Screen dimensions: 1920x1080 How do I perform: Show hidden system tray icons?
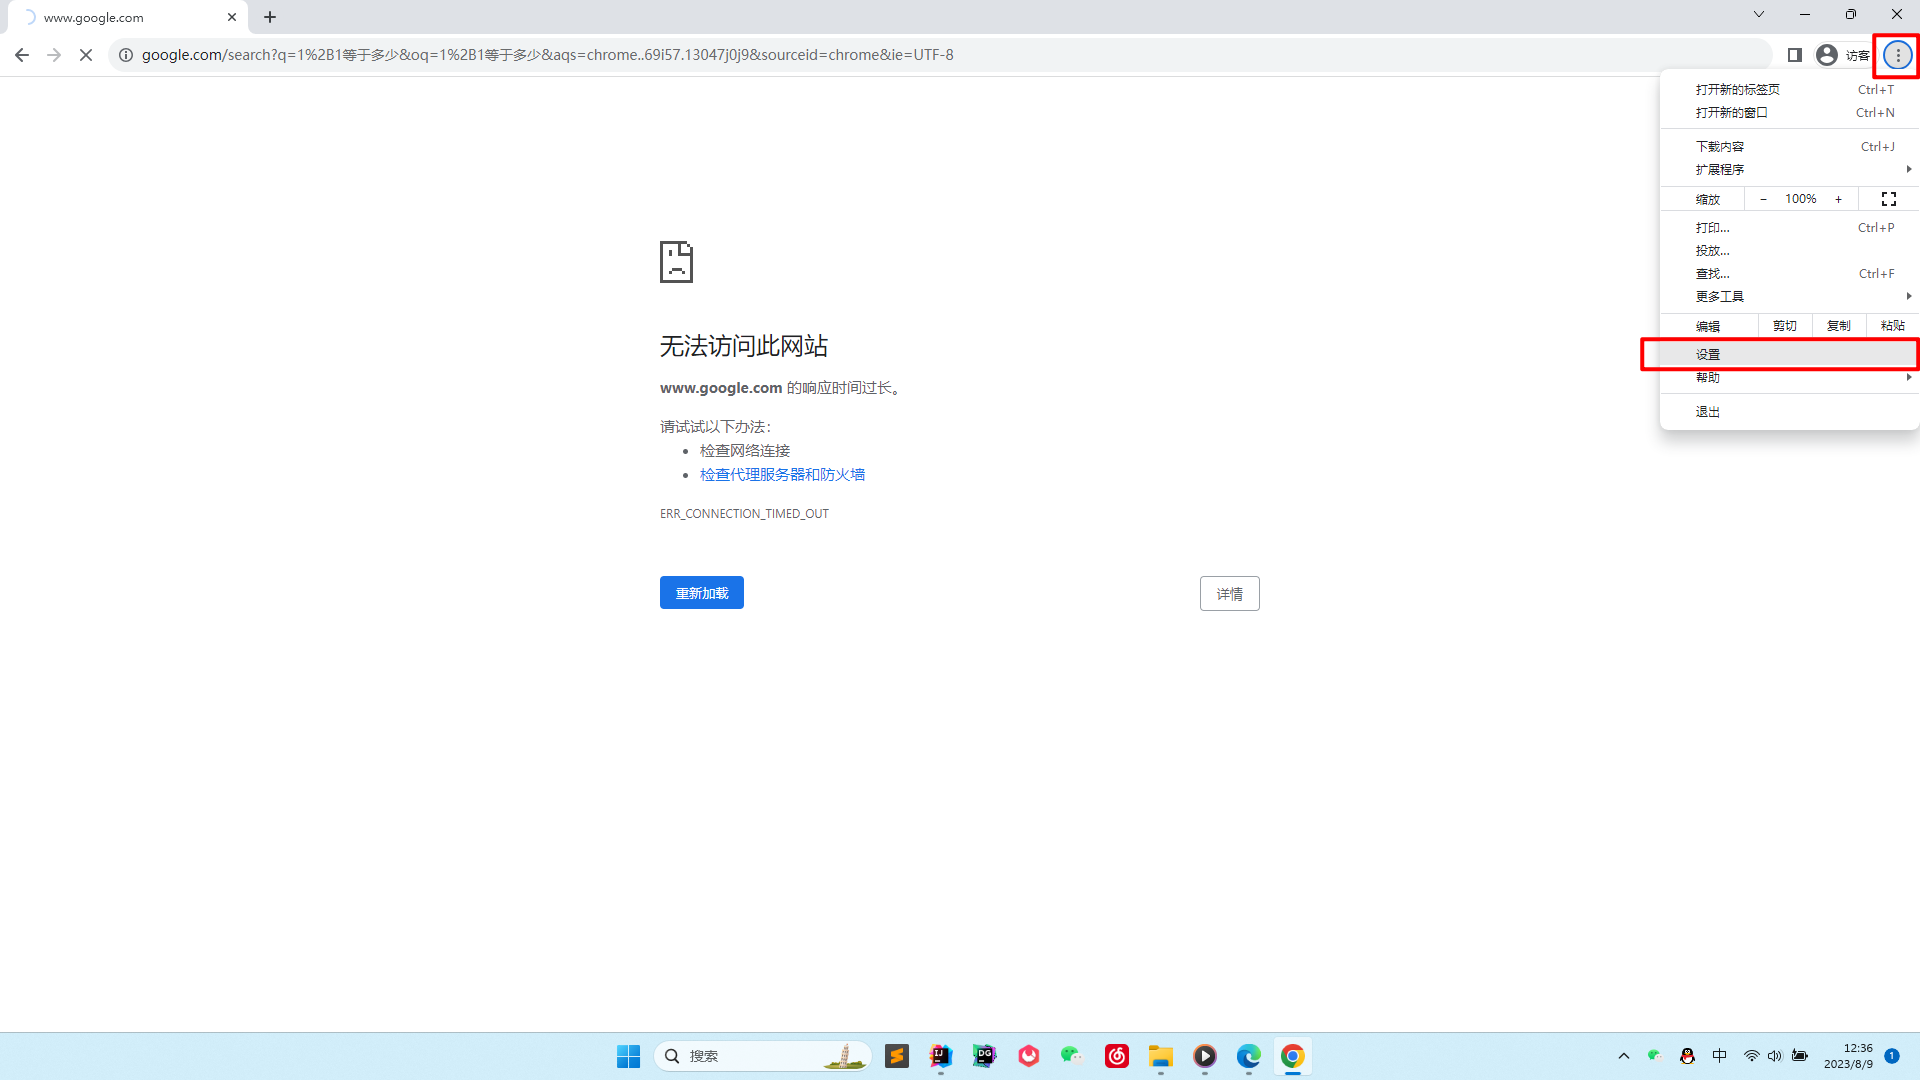click(x=1624, y=1056)
